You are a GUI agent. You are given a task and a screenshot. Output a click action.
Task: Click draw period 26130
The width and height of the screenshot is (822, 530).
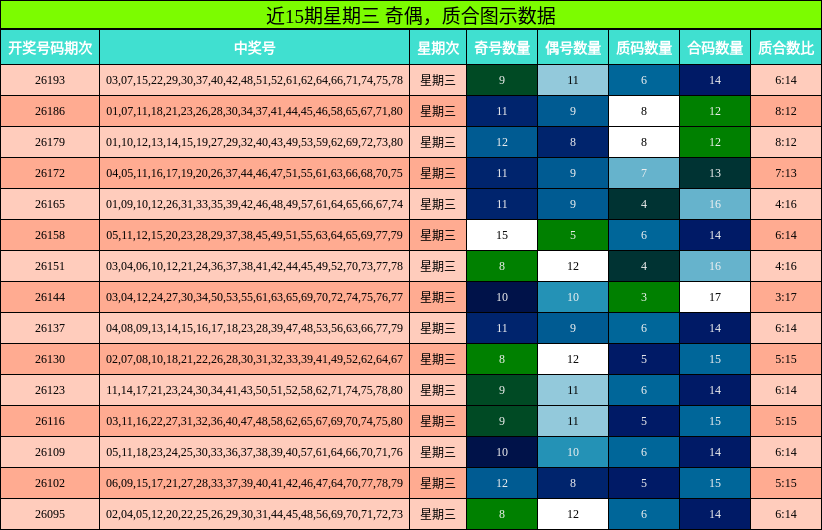click(50, 359)
